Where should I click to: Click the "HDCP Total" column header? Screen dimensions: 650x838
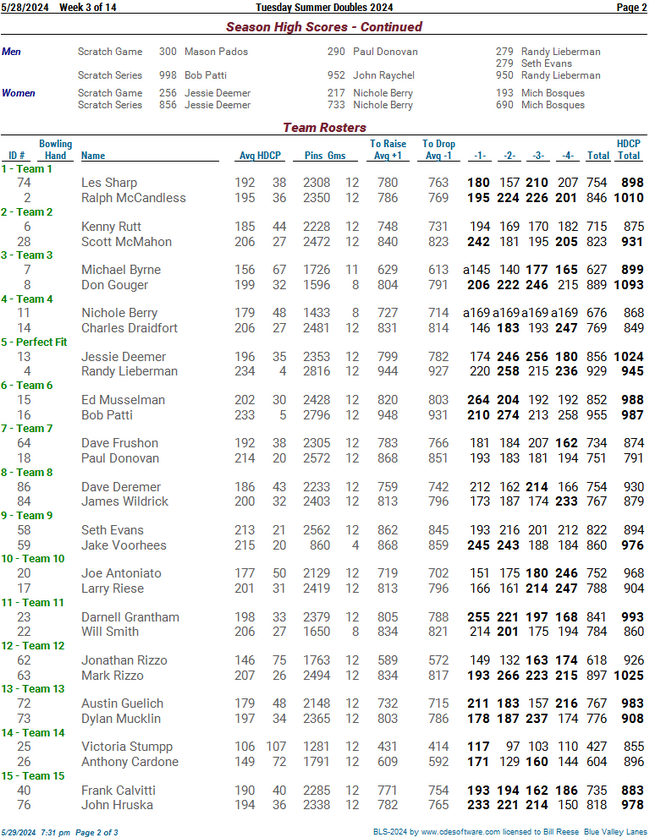point(628,150)
